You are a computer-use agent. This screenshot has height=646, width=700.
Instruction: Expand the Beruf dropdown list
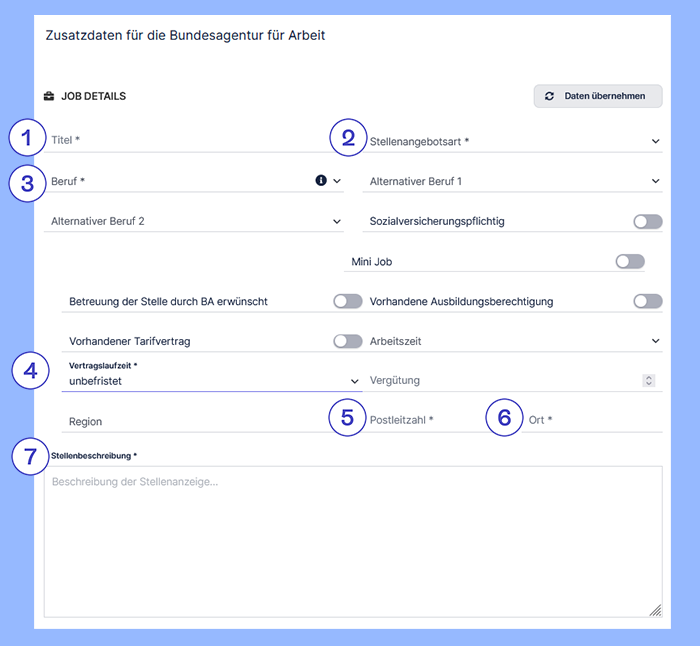point(337,181)
